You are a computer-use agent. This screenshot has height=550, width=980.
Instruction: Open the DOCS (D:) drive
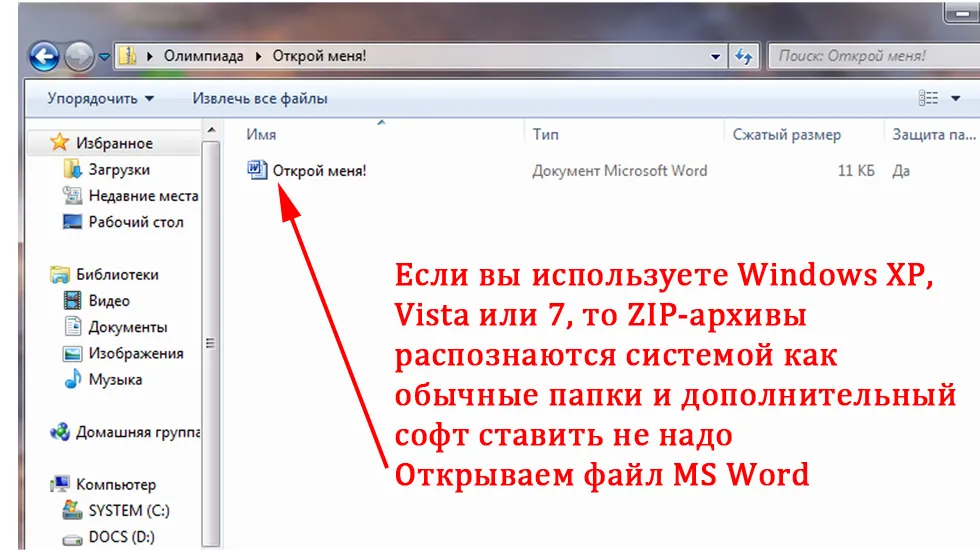122,537
